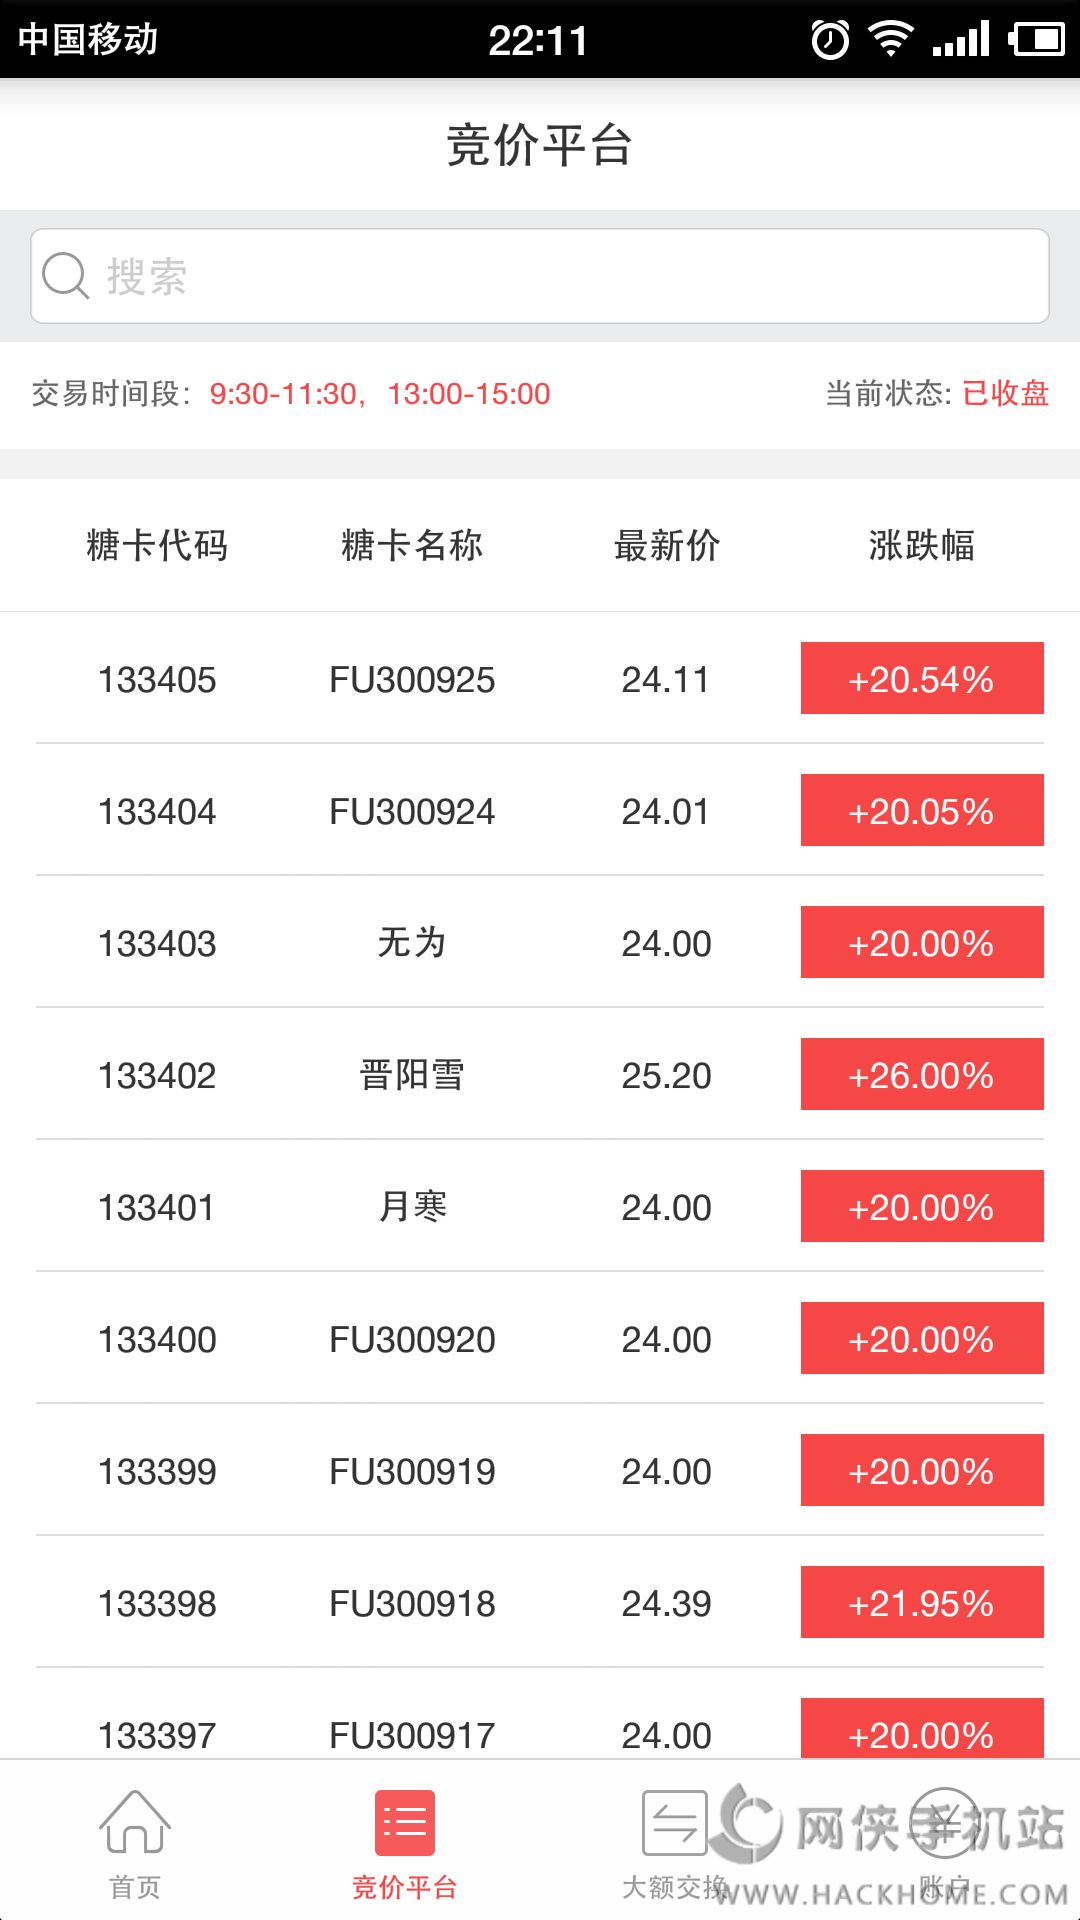Tap the battery indicator icon
The height and width of the screenshot is (1920, 1080).
[1036, 40]
